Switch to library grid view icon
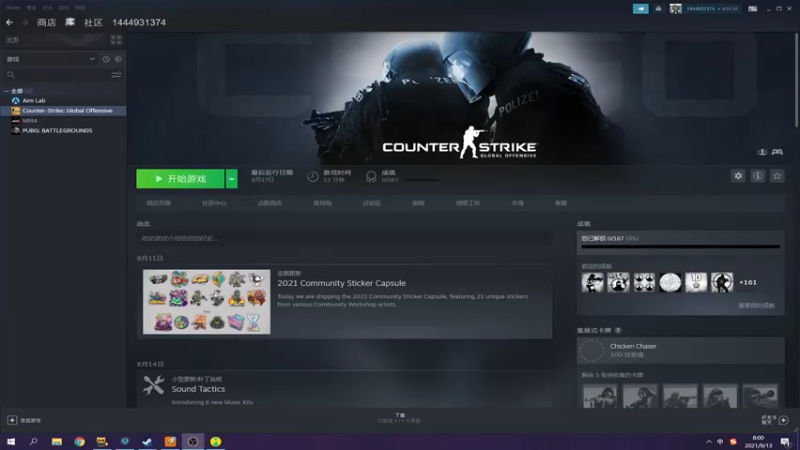 [116, 40]
